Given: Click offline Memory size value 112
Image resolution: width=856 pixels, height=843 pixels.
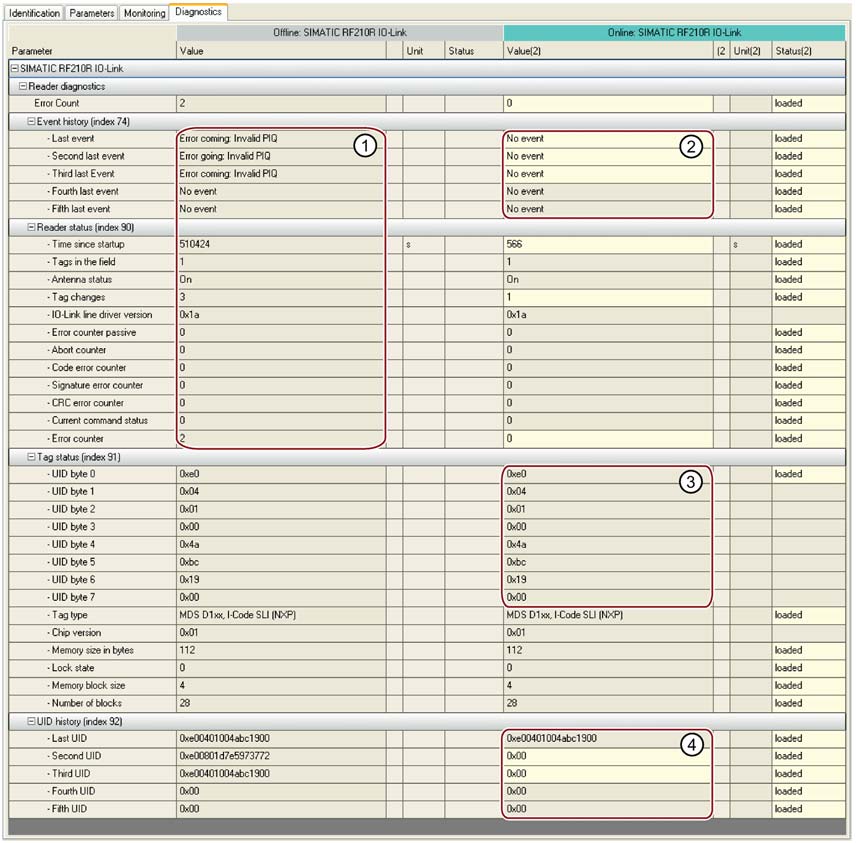Looking at the screenshot, I should [x=281, y=650].
